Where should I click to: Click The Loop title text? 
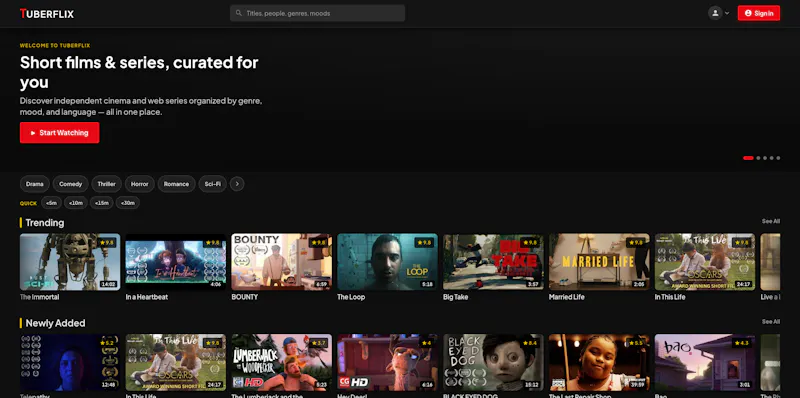pyautogui.click(x=351, y=297)
